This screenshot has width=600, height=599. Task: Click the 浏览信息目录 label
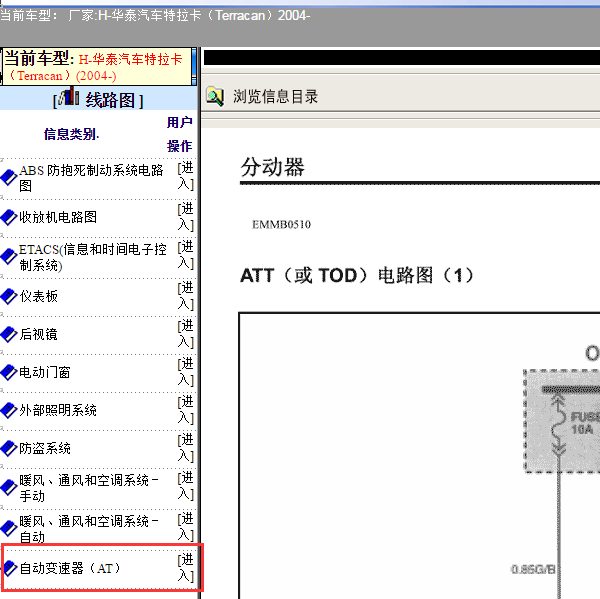(276, 96)
